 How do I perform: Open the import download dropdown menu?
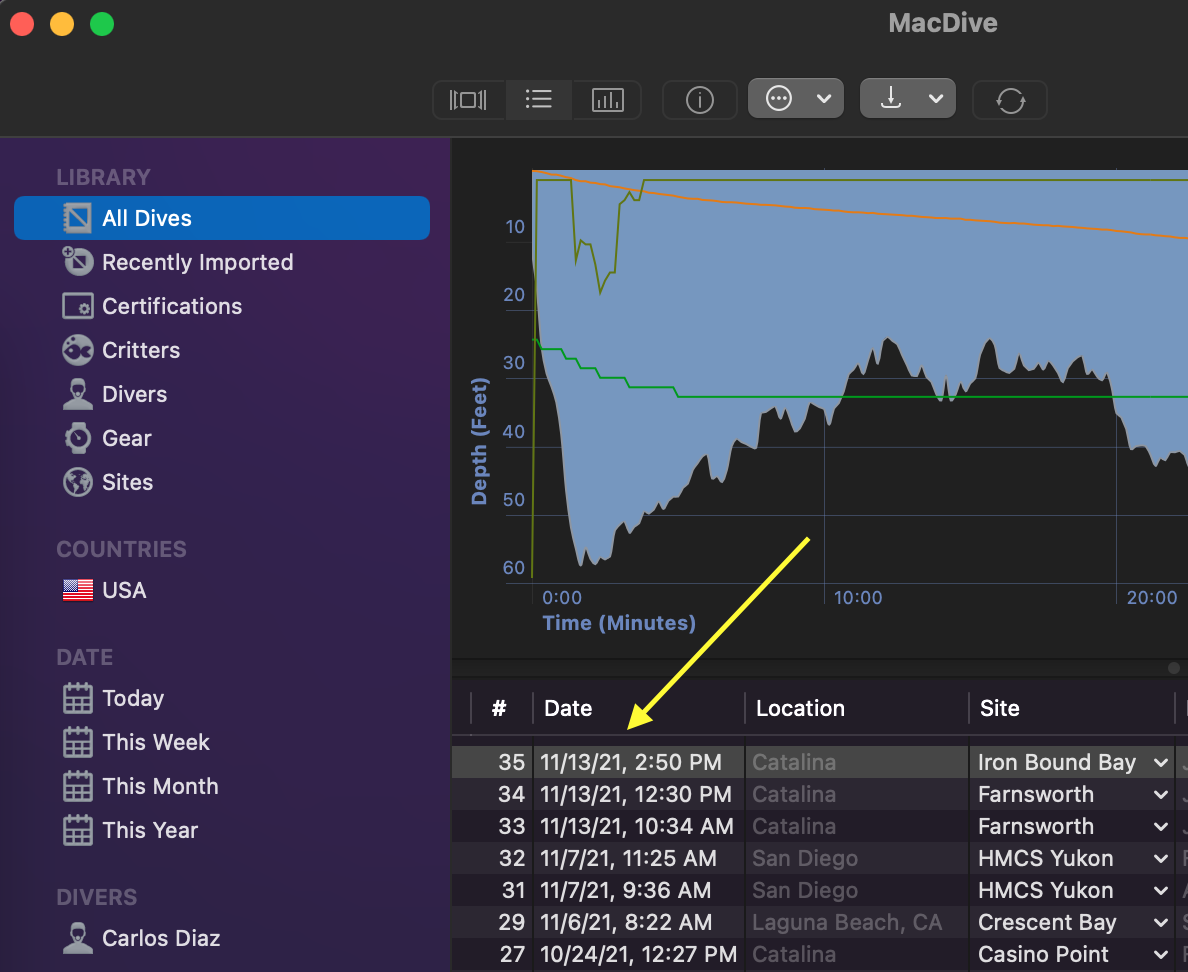(908, 99)
